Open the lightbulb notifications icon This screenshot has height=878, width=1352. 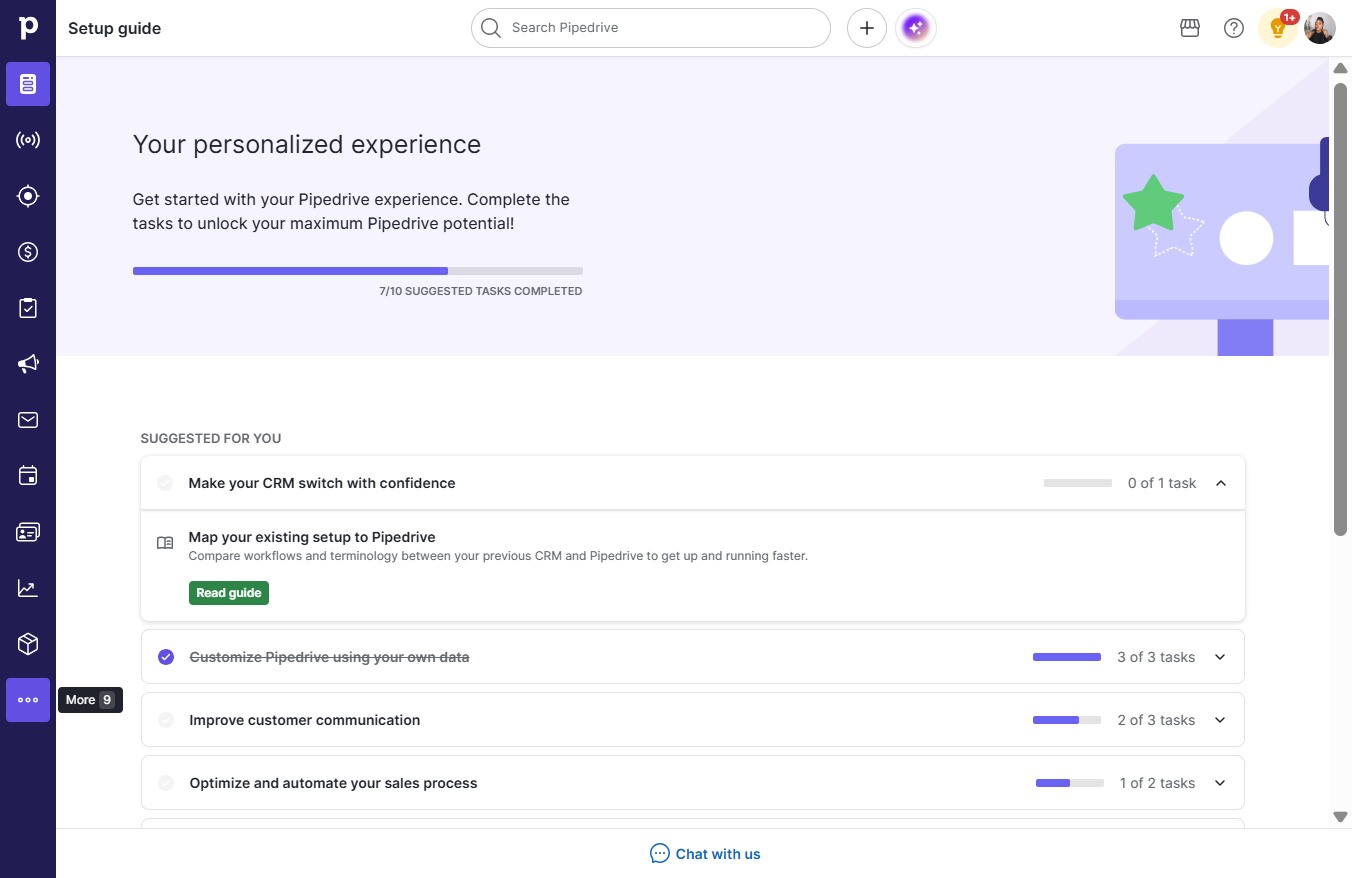pos(1278,28)
